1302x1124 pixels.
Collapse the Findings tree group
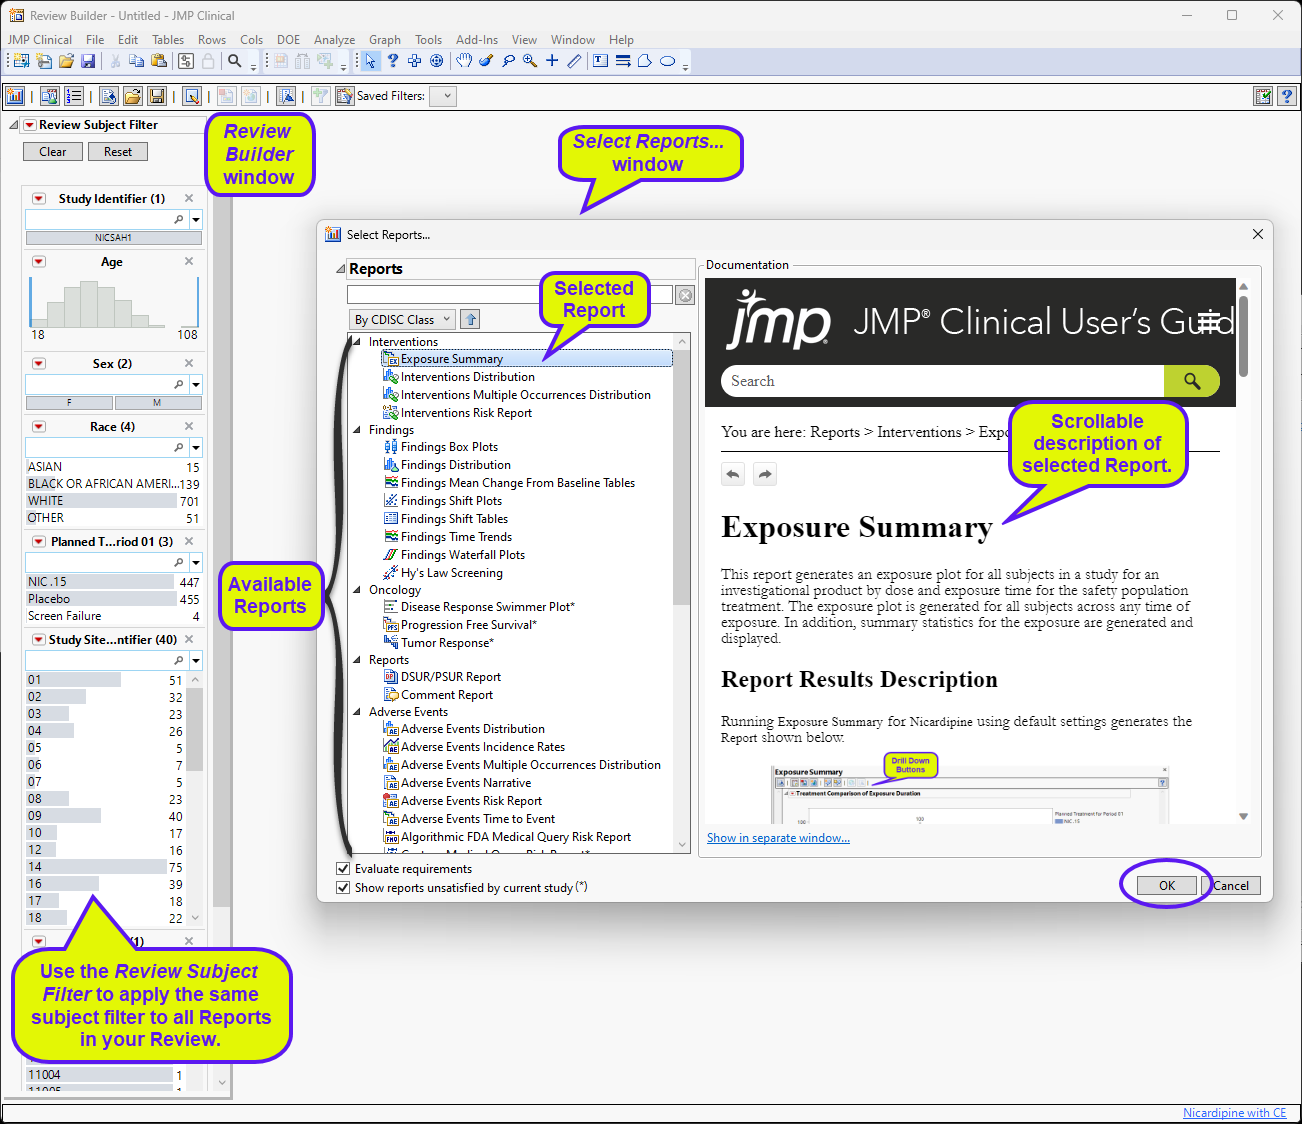pos(357,430)
